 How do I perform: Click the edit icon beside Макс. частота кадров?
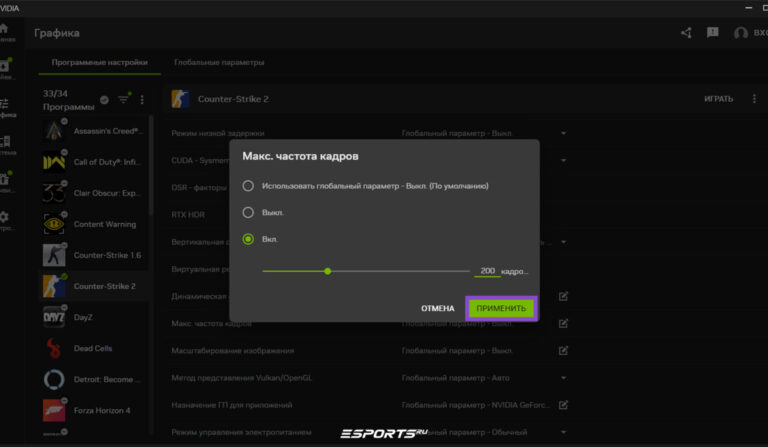click(563, 324)
